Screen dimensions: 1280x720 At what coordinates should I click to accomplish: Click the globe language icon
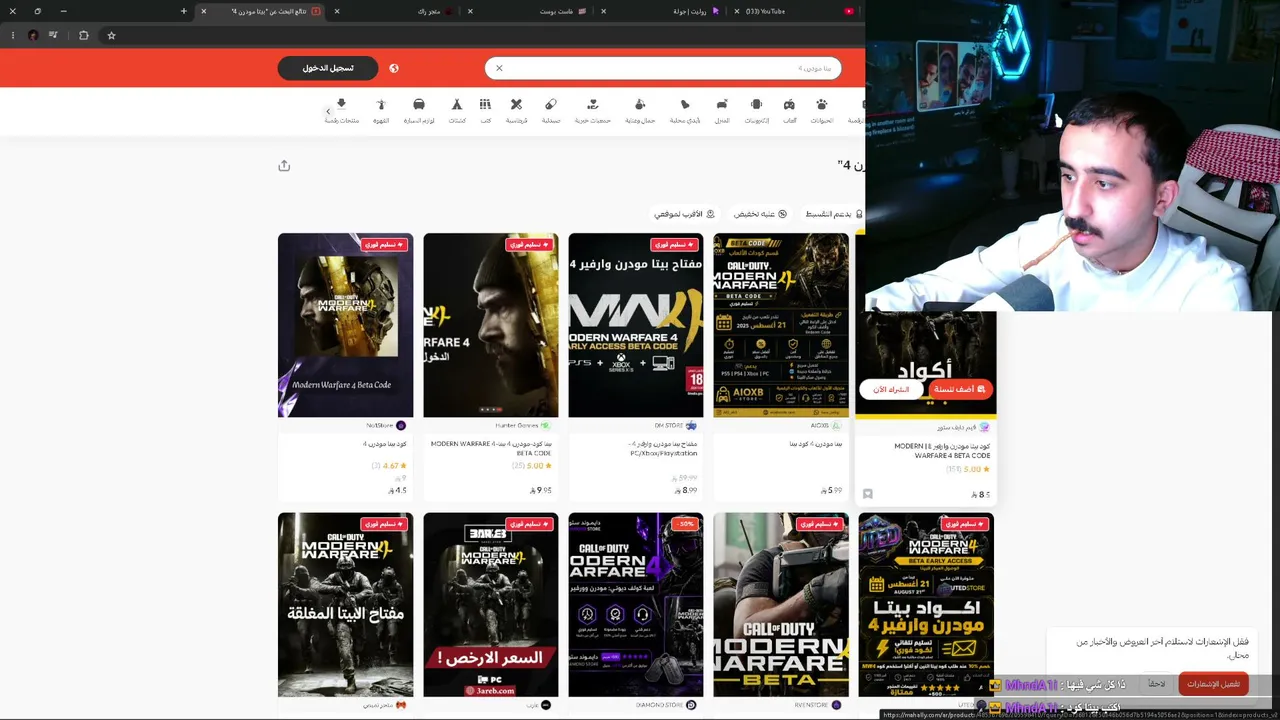pyautogui.click(x=394, y=68)
